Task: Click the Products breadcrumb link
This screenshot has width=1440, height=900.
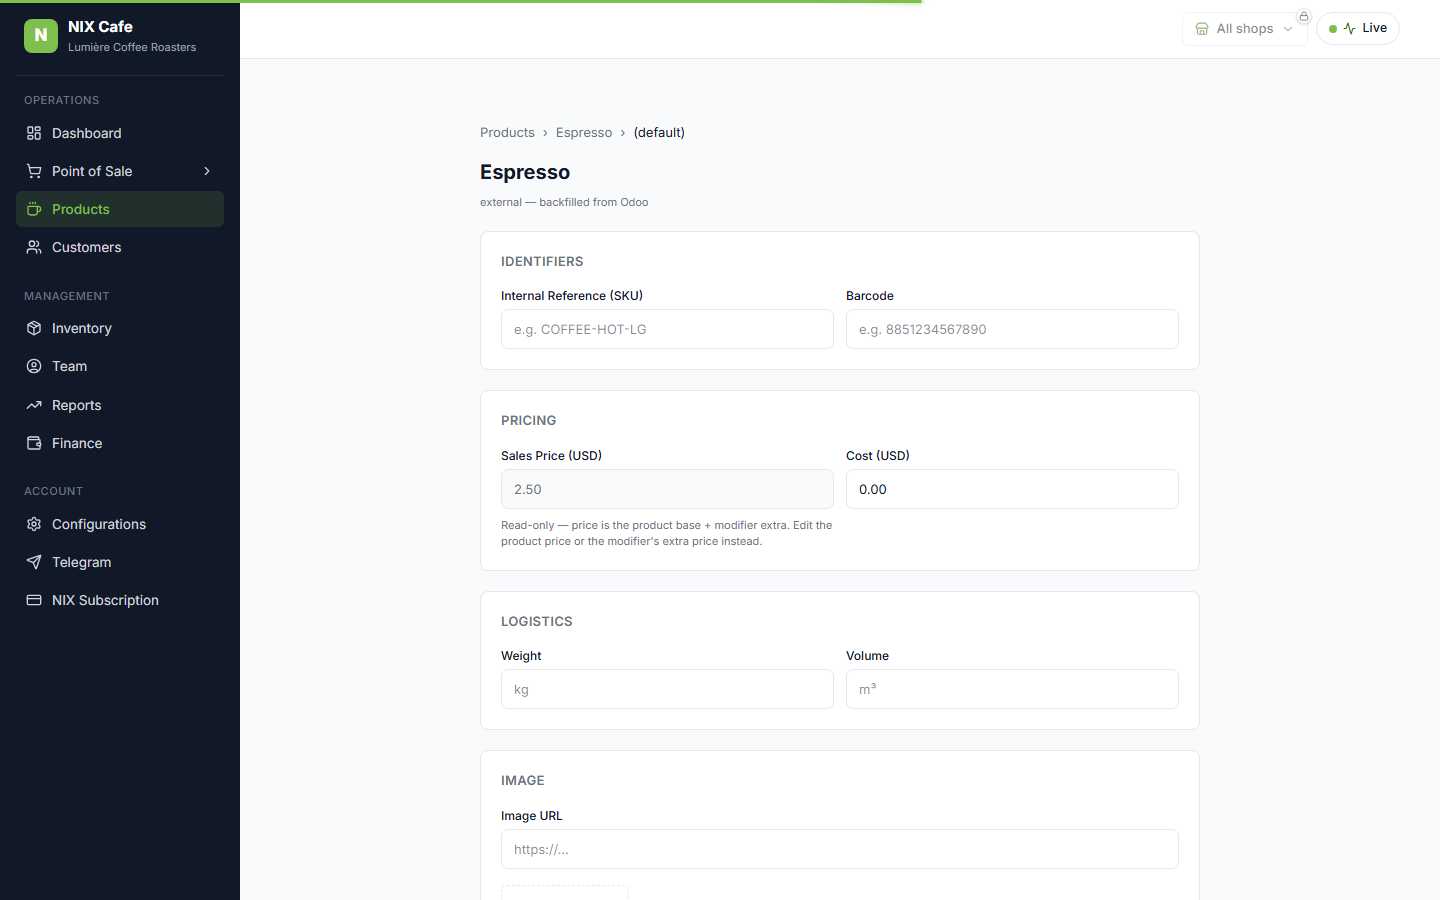Action: coord(507,132)
